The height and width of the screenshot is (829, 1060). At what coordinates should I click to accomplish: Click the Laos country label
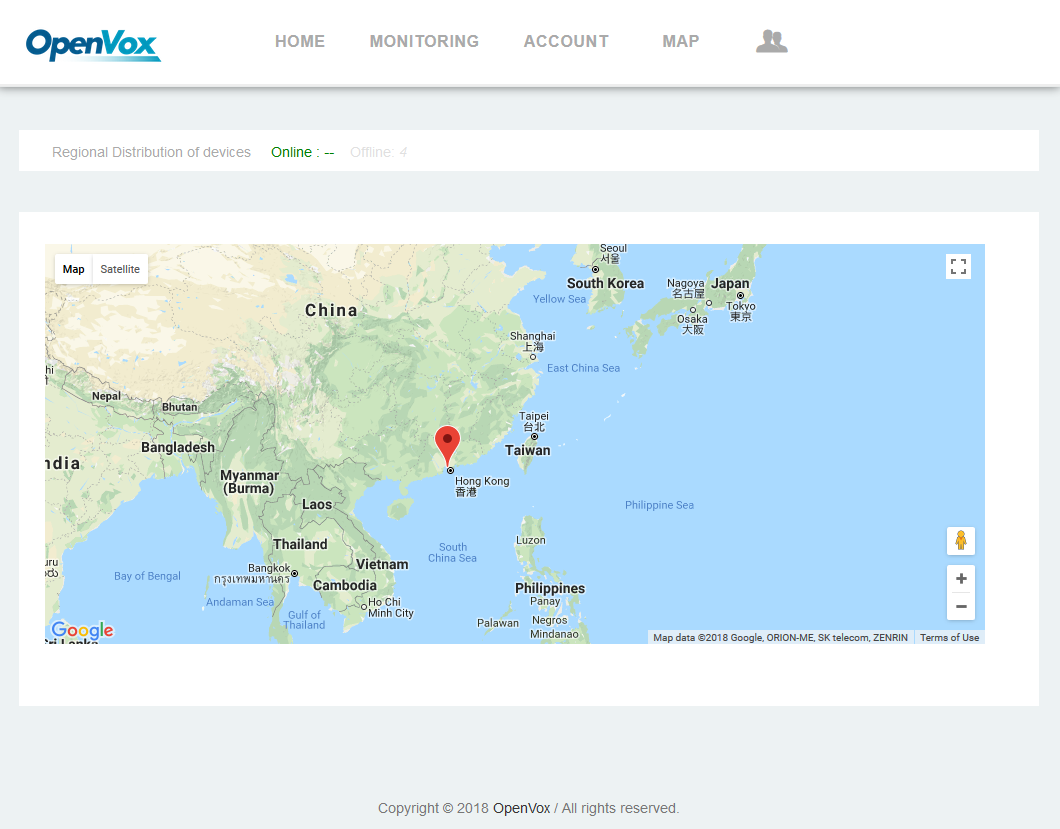click(x=317, y=504)
